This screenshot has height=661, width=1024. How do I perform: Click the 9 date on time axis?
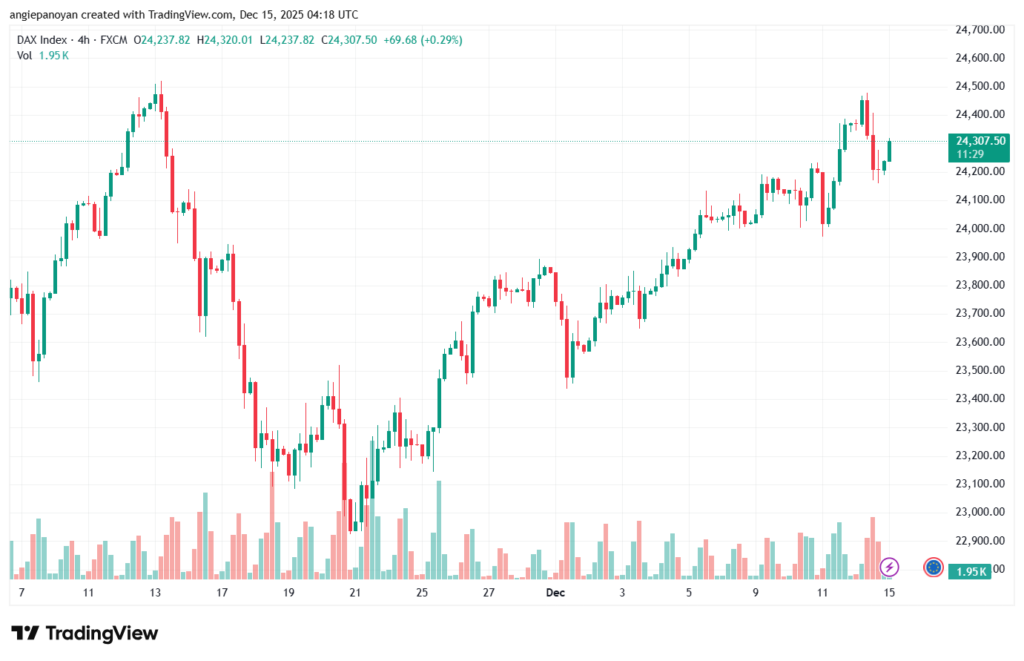tap(756, 593)
